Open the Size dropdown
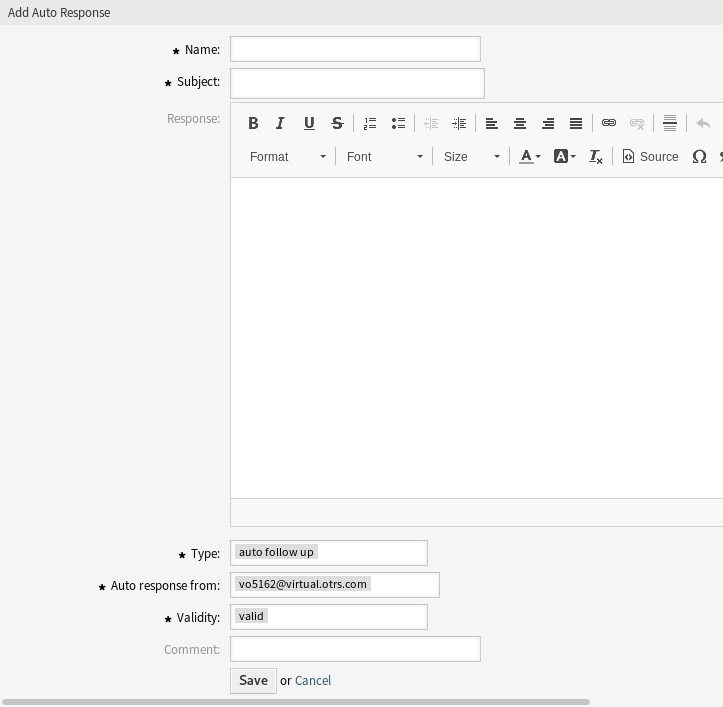 471,157
